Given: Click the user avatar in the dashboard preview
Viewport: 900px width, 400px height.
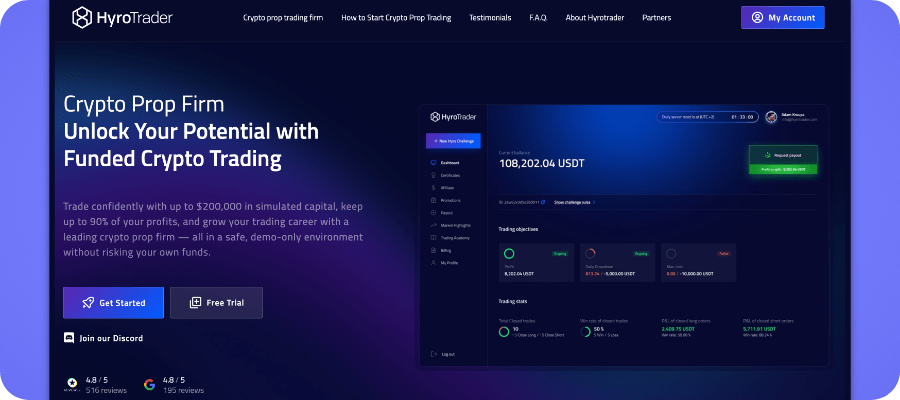Looking at the screenshot, I should click(771, 117).
